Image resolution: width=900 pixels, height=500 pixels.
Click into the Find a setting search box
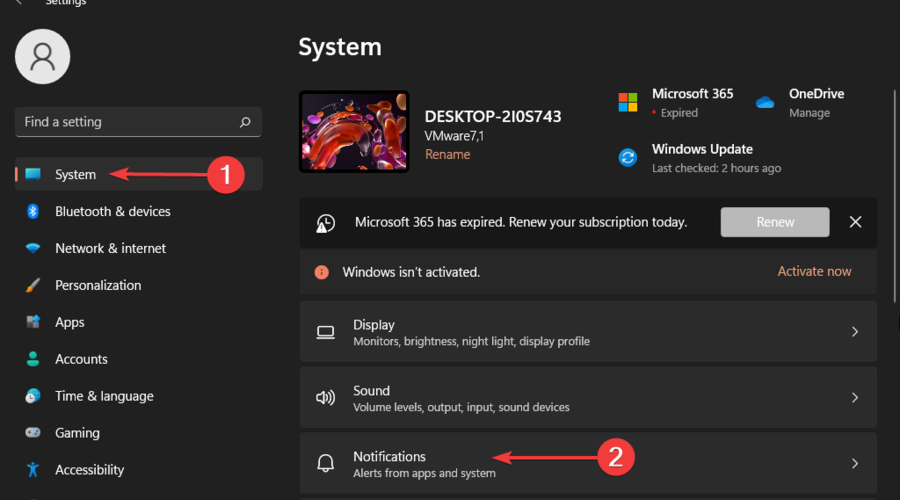pos(125,122)
